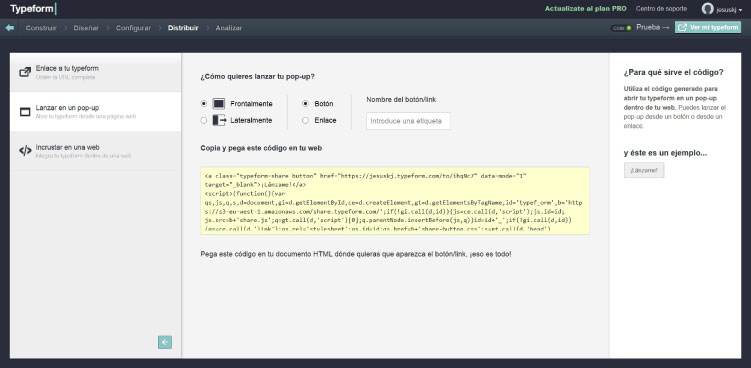Click the external link icon beside Enlace a tu typeform
This screenshot has width=751, height=368.
pyautogui.click(x=25, y=72)
